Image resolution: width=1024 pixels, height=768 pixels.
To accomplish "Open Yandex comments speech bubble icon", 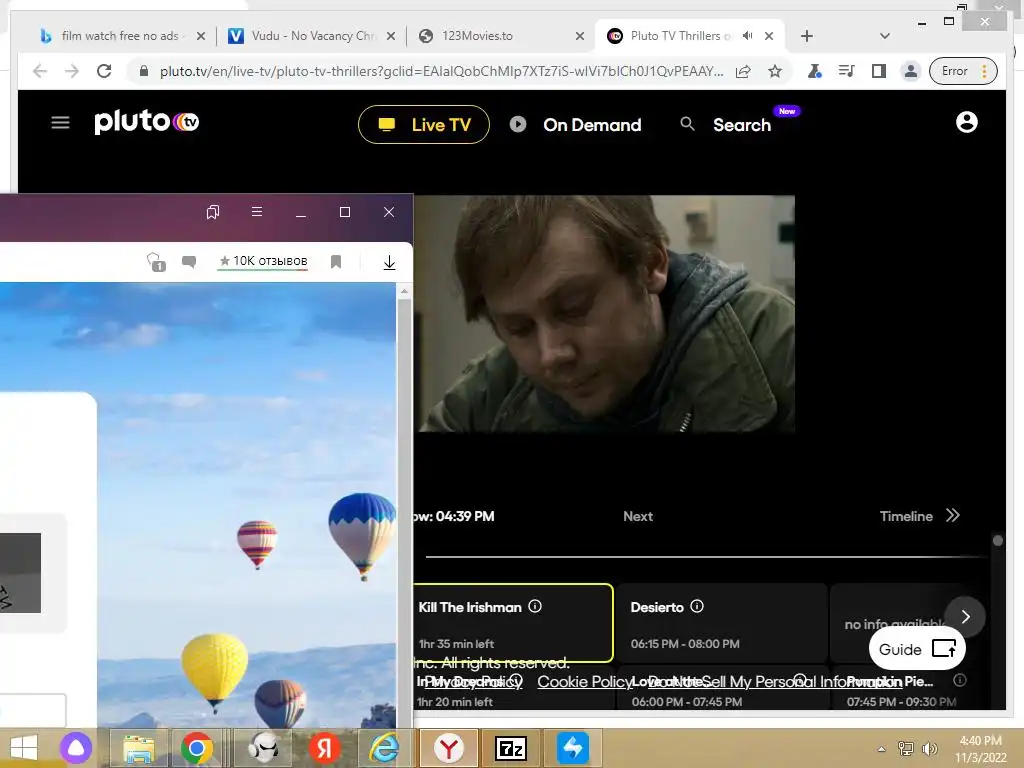I will [189, 262].
